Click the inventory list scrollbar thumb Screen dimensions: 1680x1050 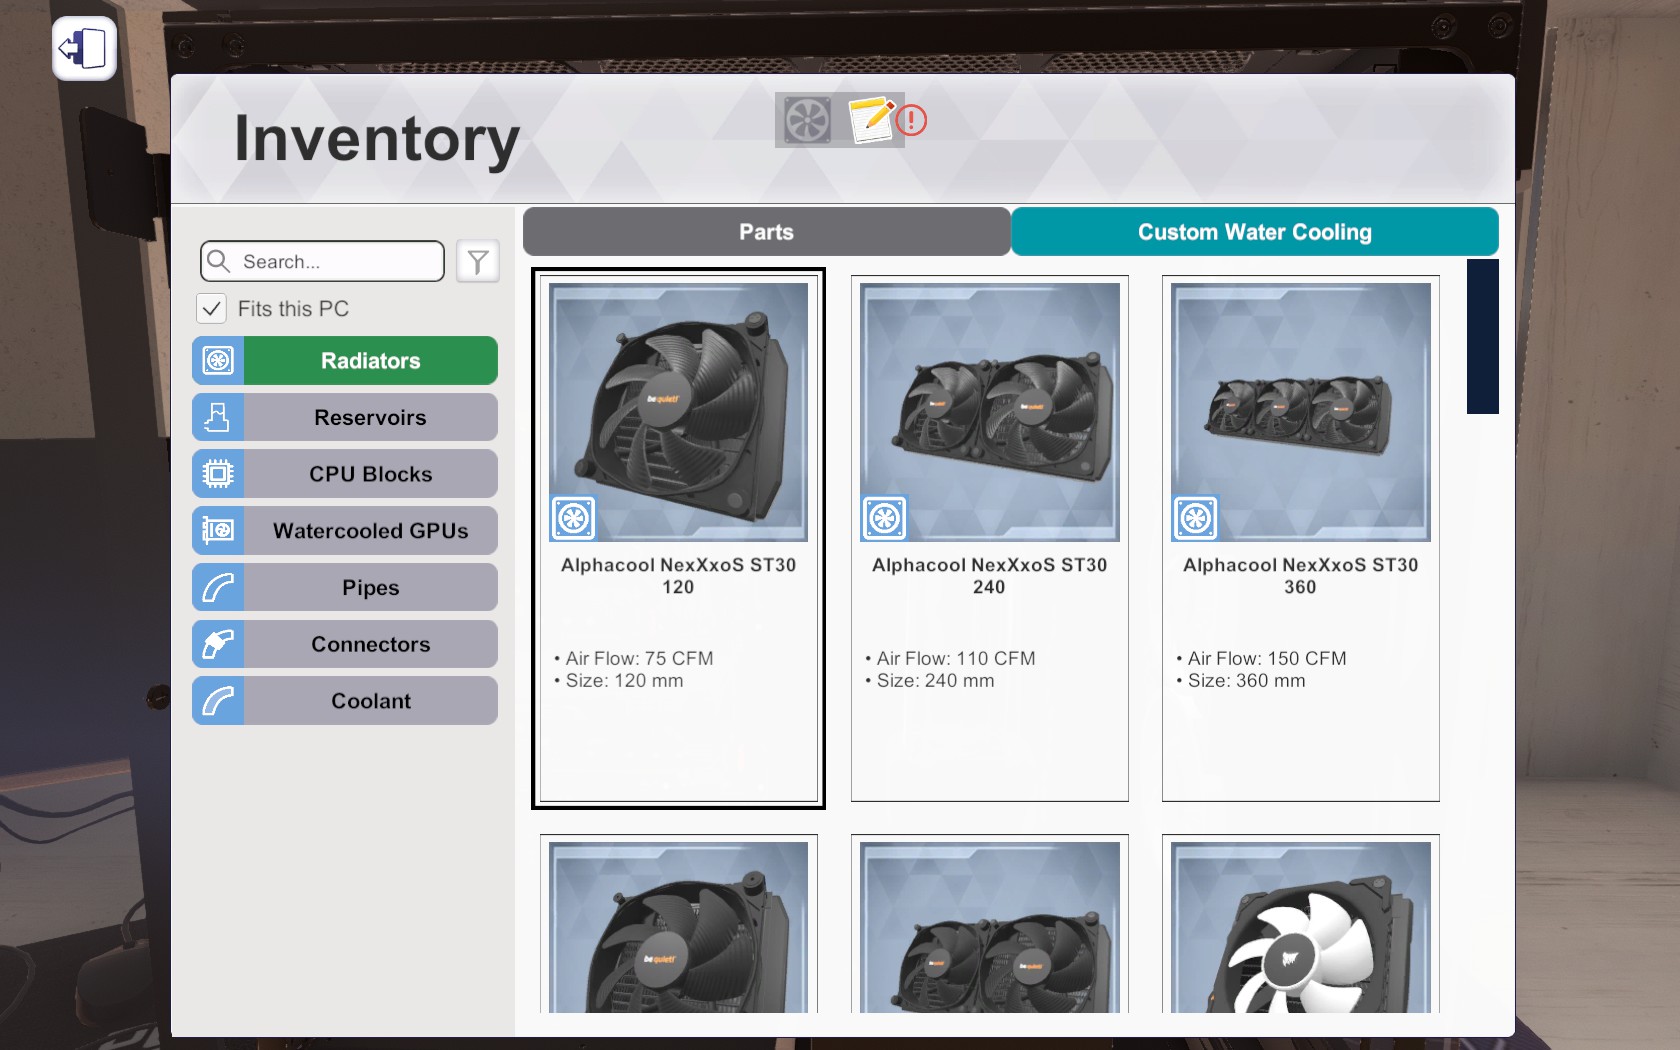click(x=1482, y=336)
